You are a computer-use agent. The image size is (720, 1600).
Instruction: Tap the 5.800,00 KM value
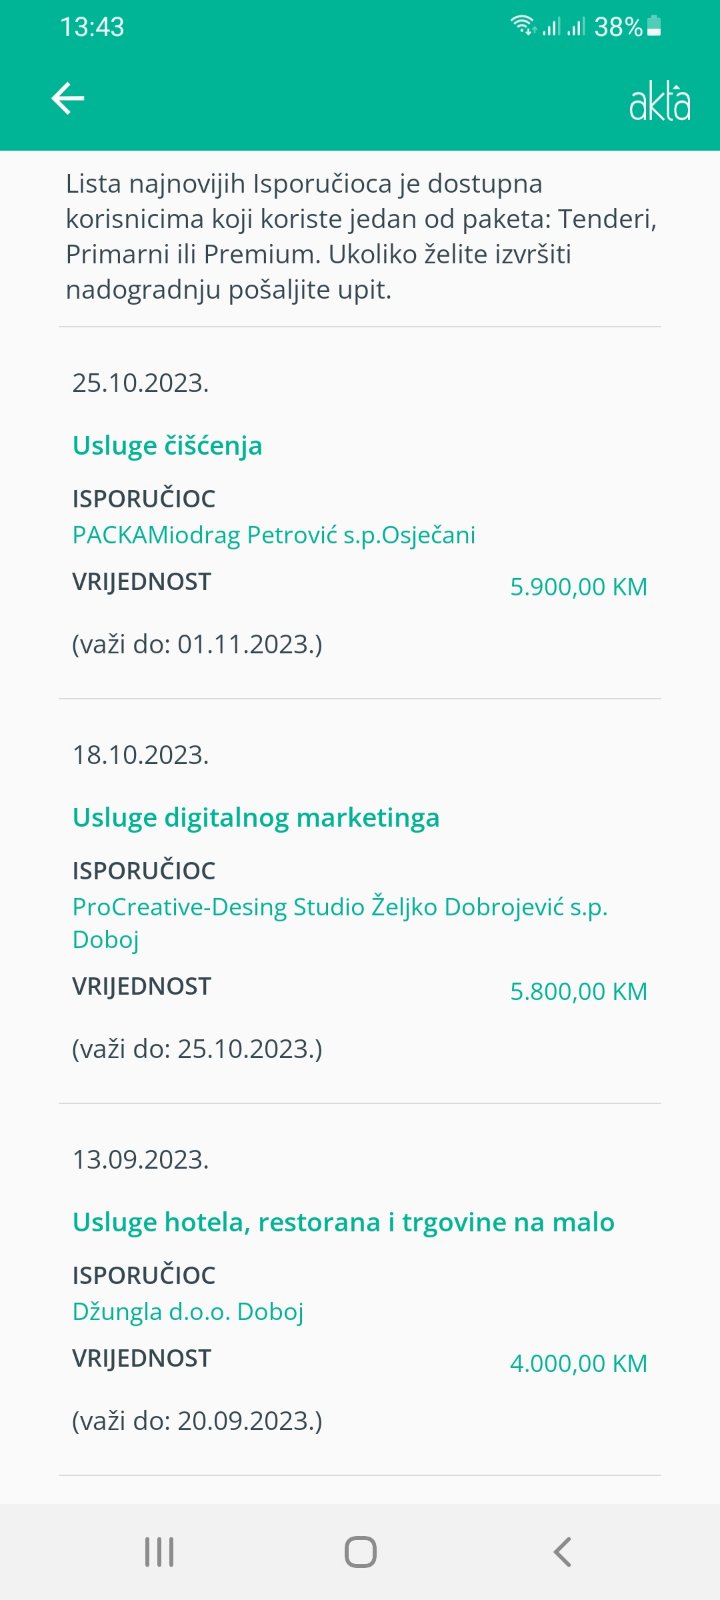[x=578, y=991]
